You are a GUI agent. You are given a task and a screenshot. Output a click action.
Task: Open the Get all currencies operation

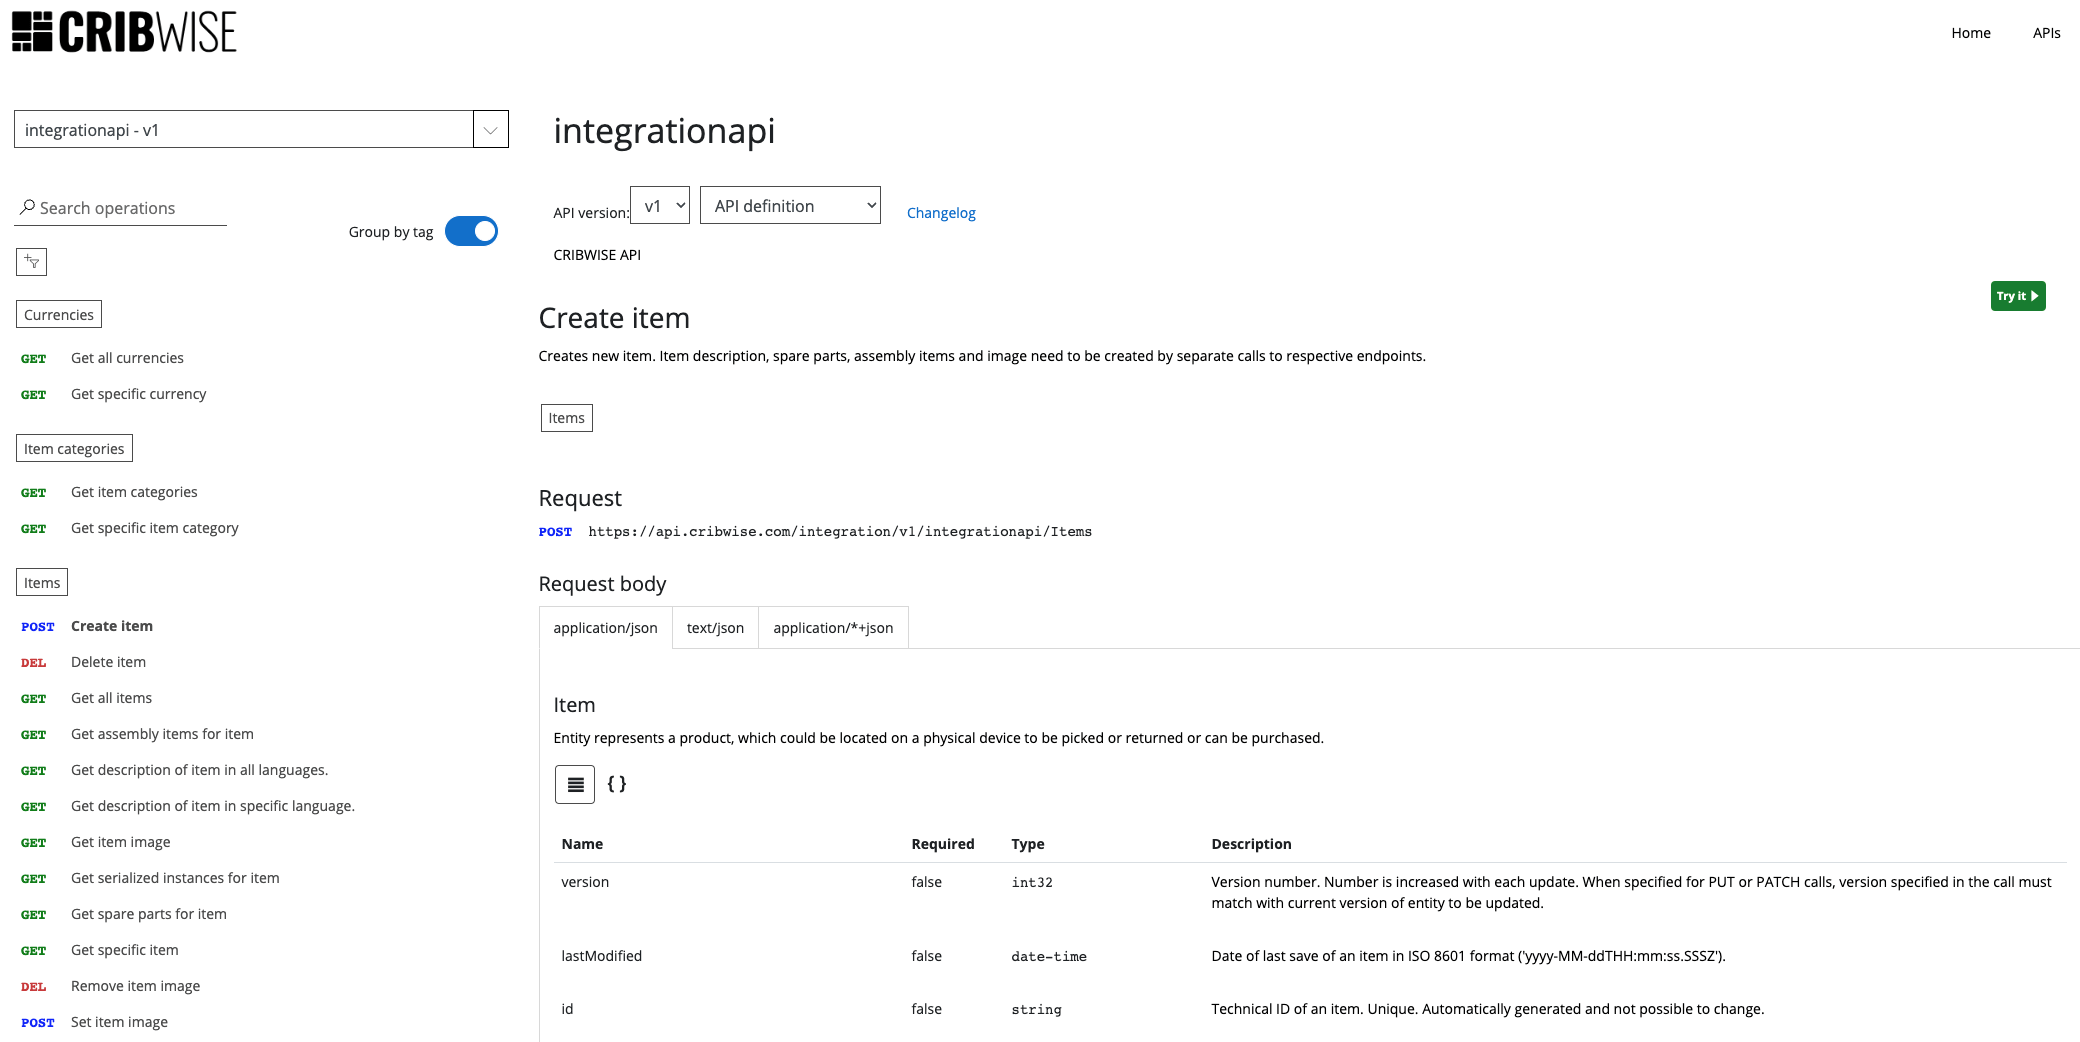(127, 358)
